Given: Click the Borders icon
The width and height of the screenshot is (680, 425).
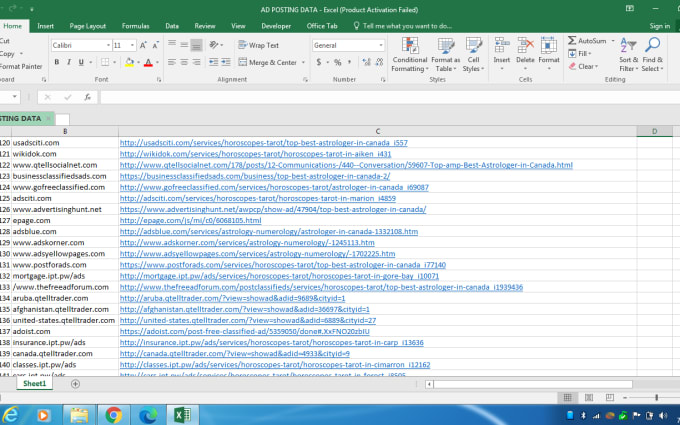Looking at the screenshot, I should coord(105,62).
